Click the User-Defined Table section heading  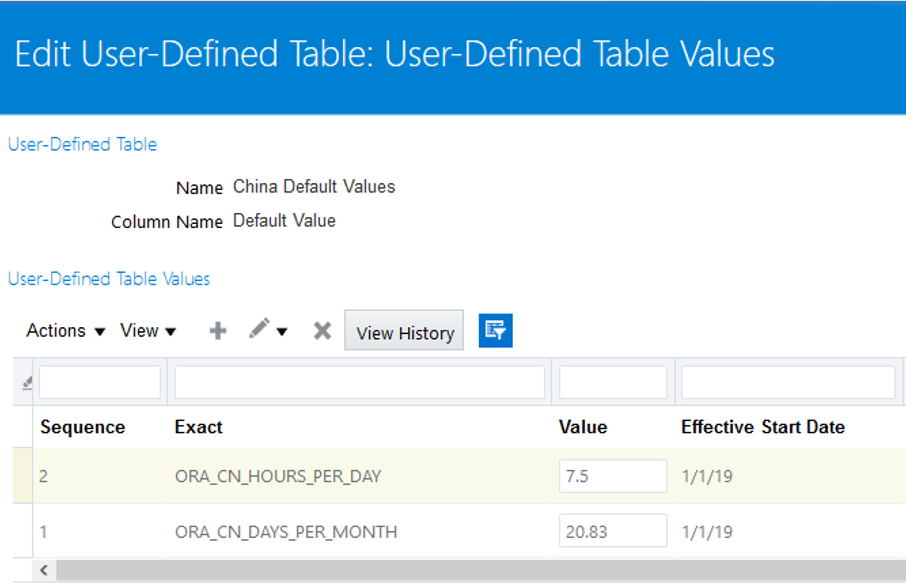[82, 144]
